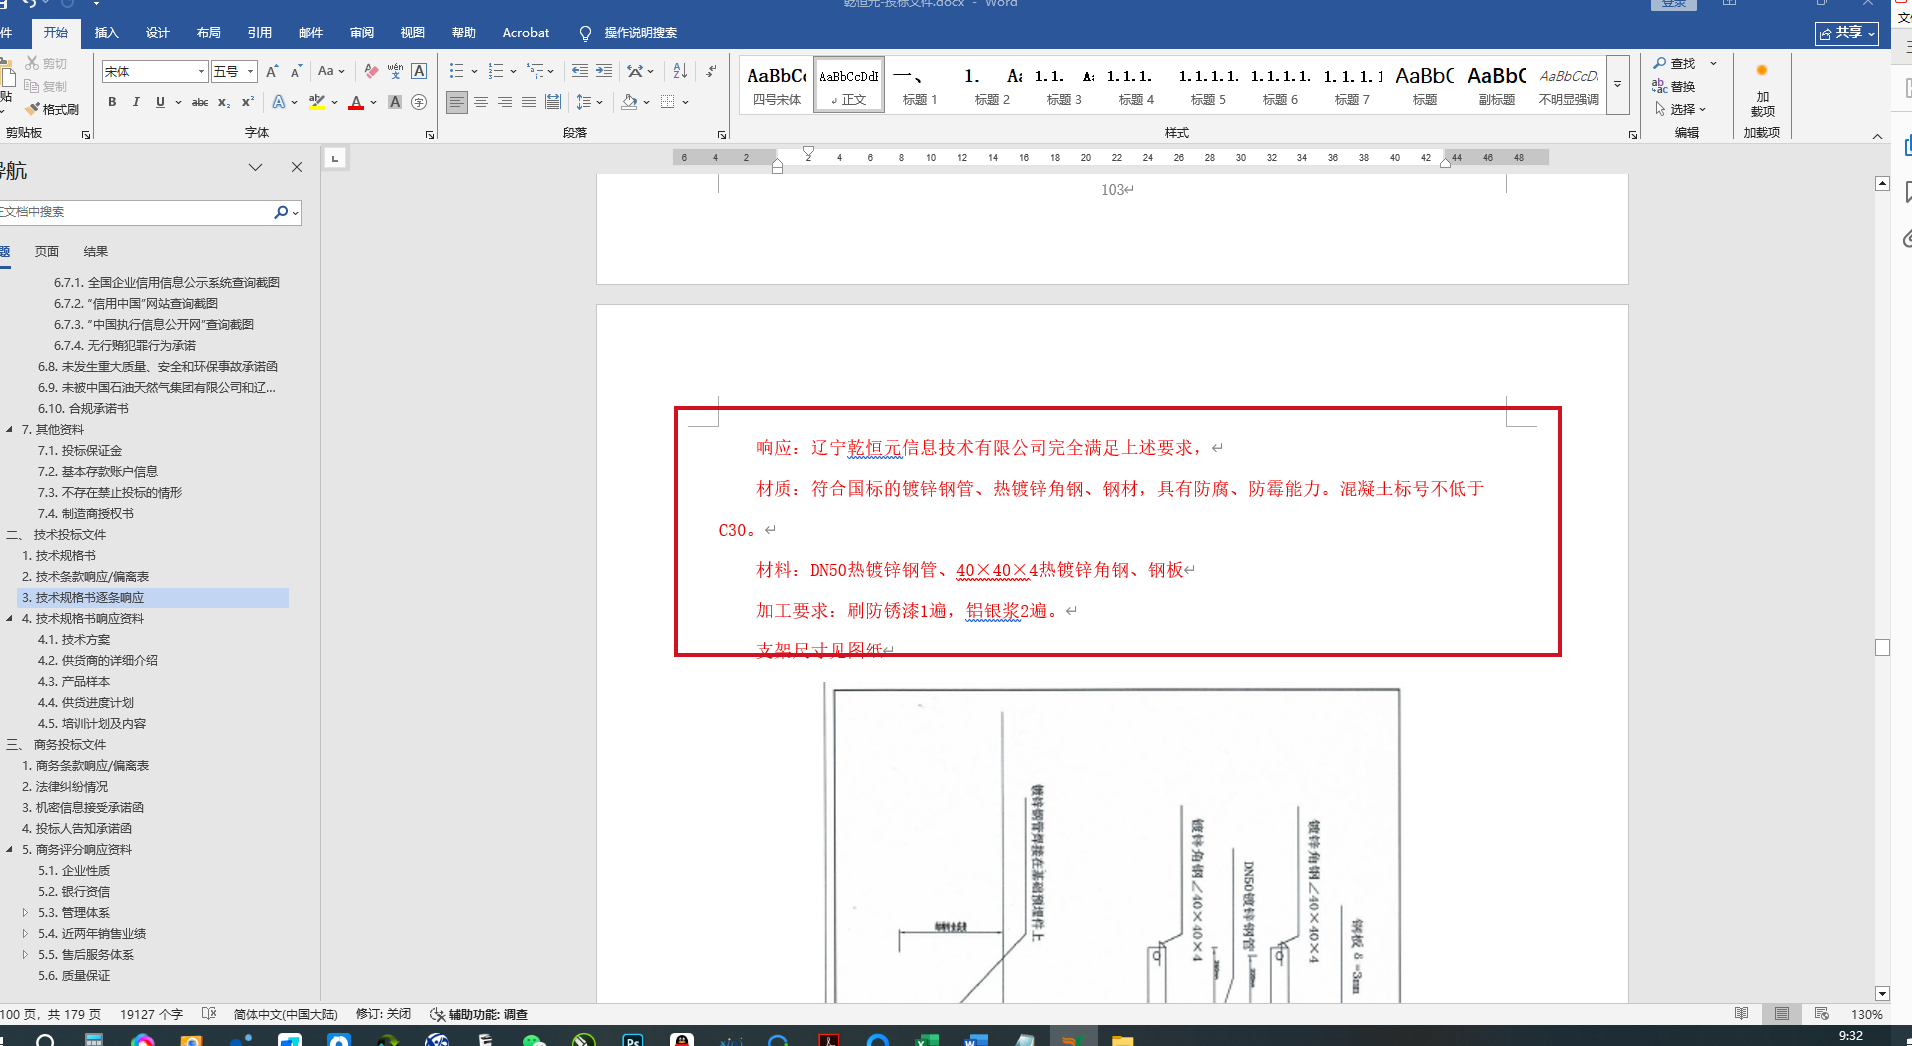Clear all formatting with the eraser icon
The image size is (1912, 1046).
tap(371, 72)
